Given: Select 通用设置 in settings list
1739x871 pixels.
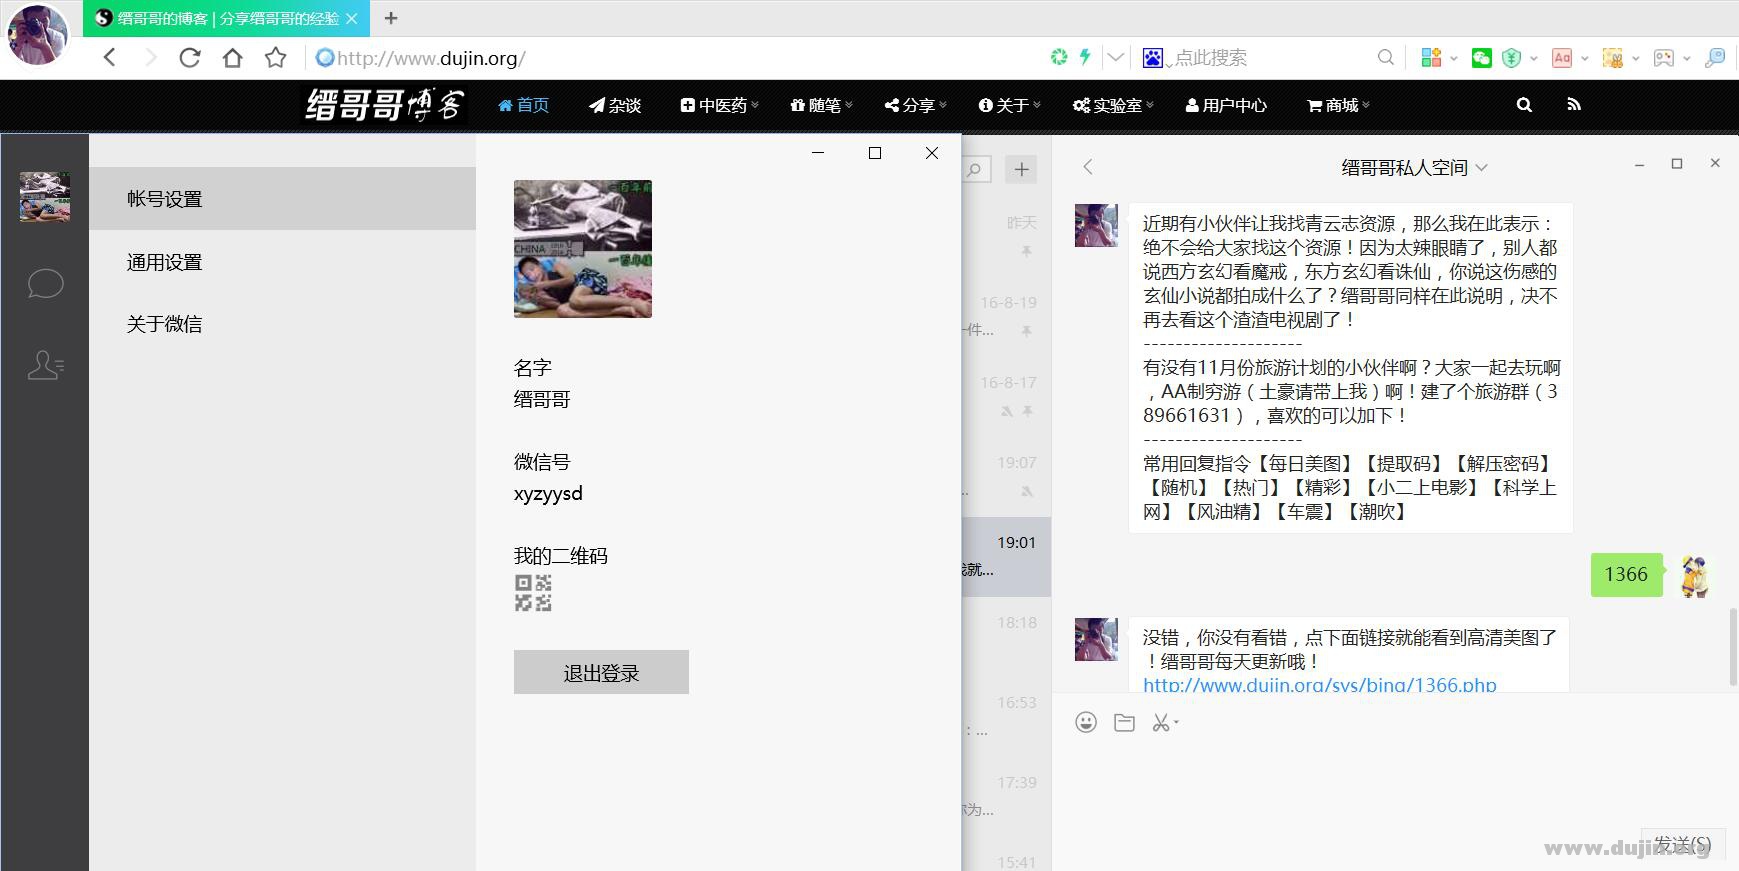Looking at the screenshot, I should [282, 262].
